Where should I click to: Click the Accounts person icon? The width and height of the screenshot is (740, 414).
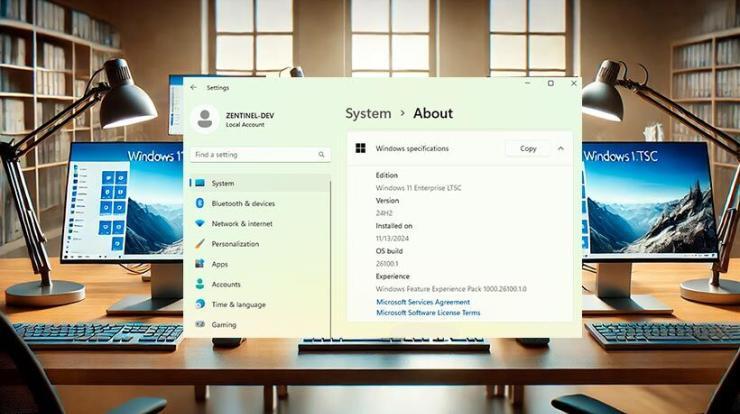[200, 284]
